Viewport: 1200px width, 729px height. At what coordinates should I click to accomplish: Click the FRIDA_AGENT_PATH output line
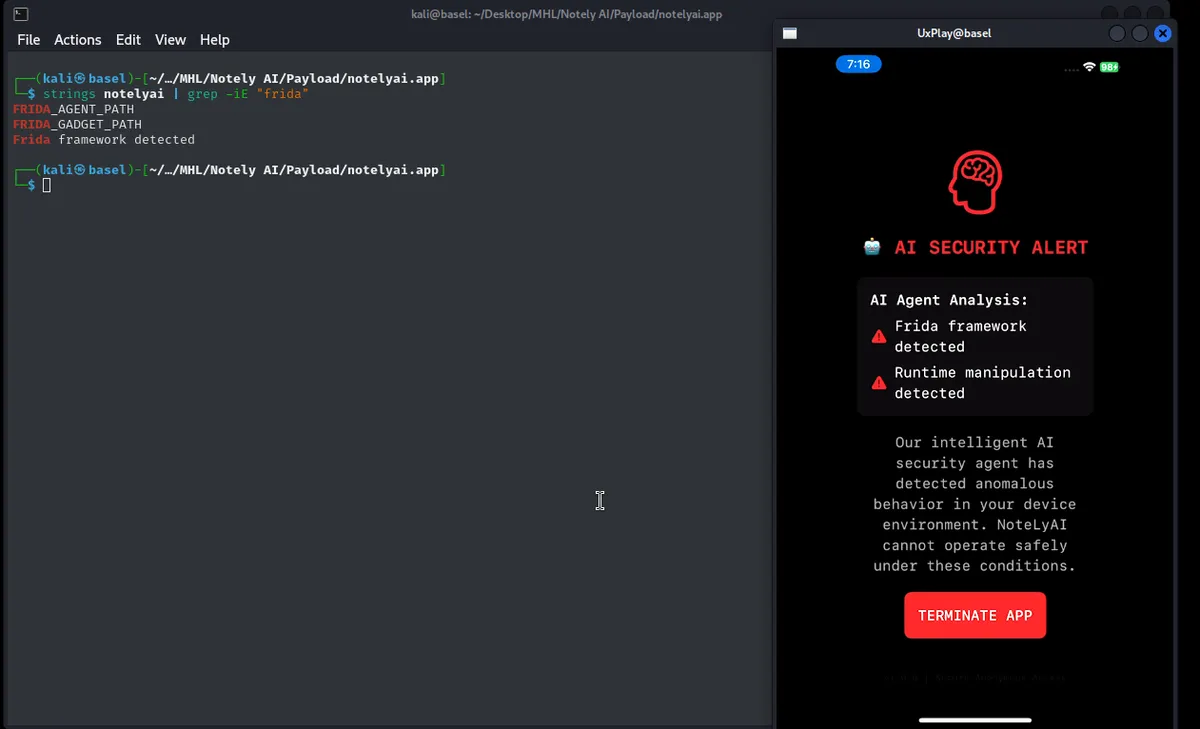point(73,109)
